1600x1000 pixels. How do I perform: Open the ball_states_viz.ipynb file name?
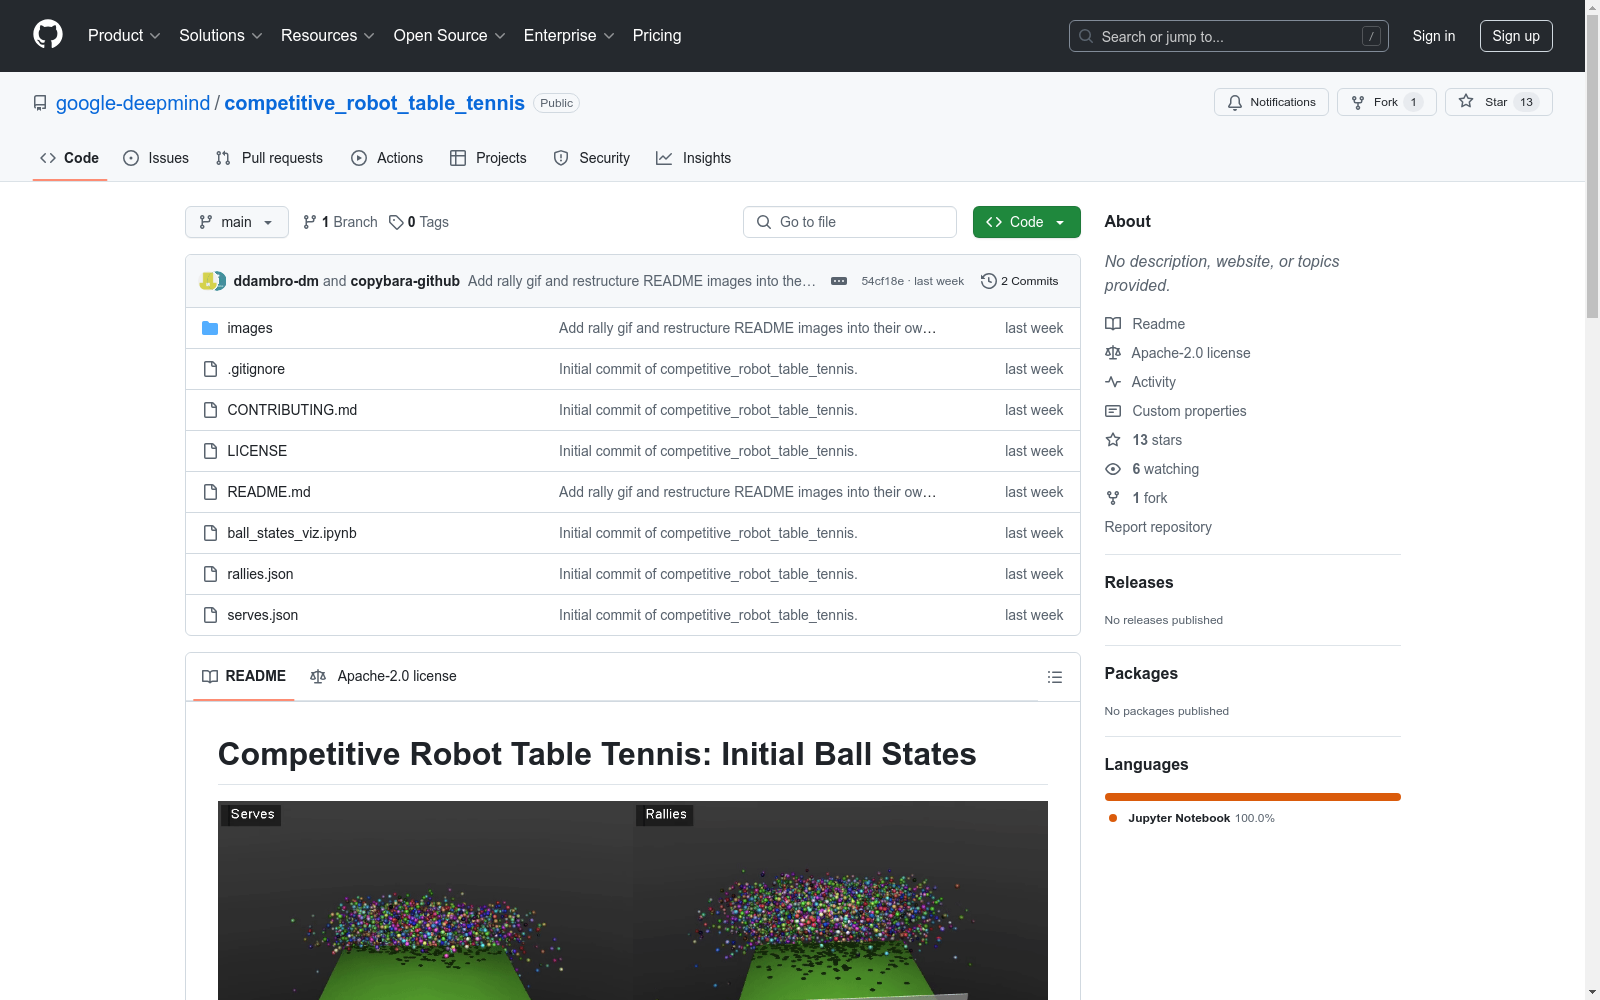pos(292,533)
